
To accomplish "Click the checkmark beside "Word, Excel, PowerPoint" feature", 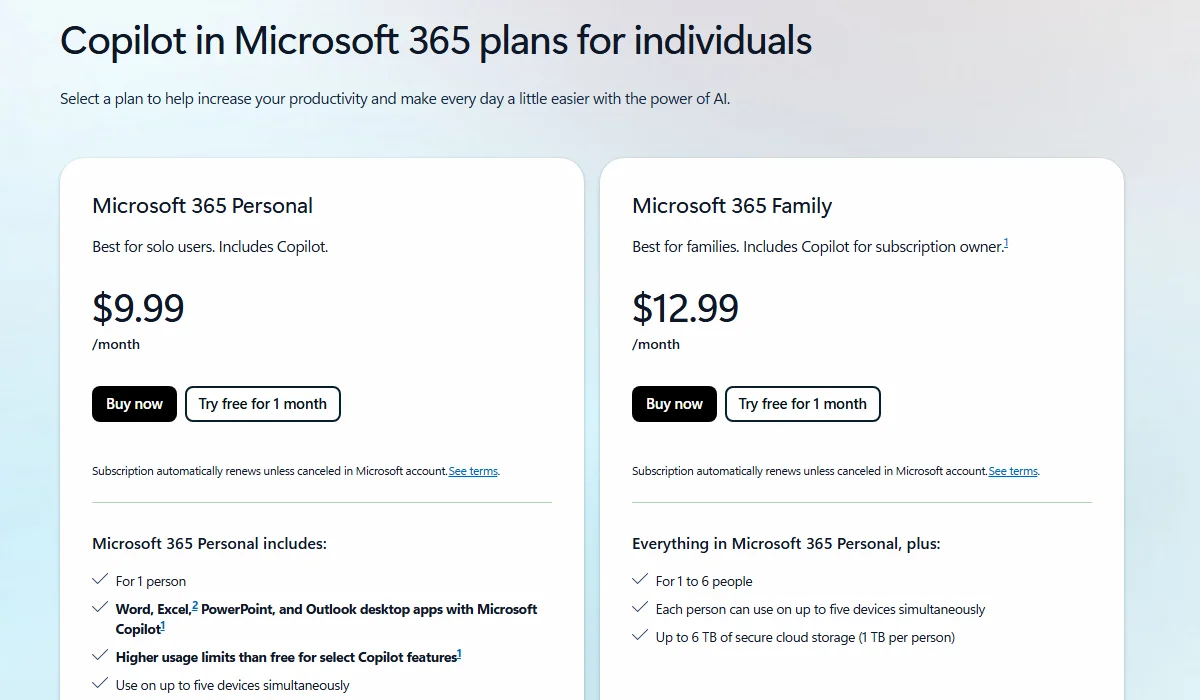I will pos(99,607).
